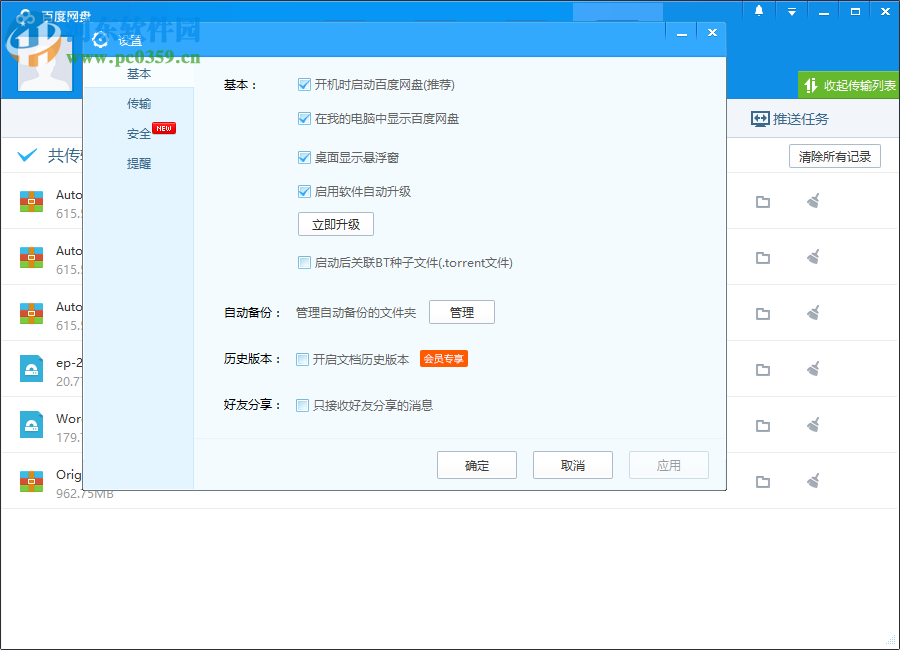Click the blue document icon for ep-2 file

[31, 370]
